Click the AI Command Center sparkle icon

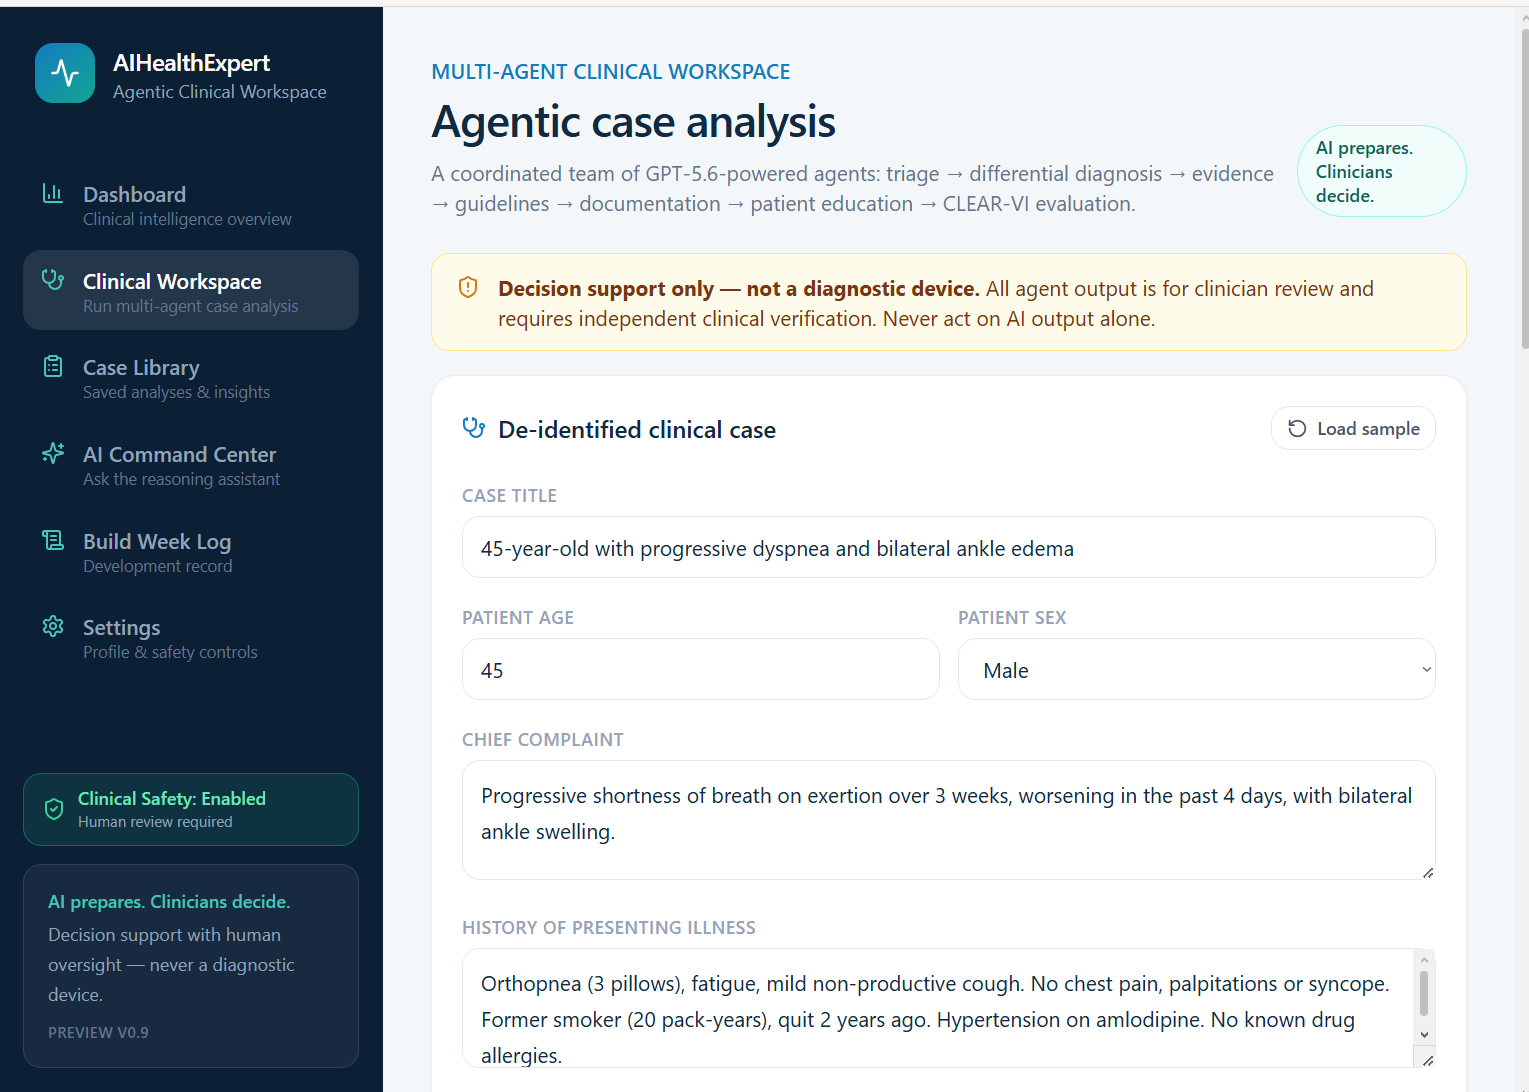pos(53,453)
